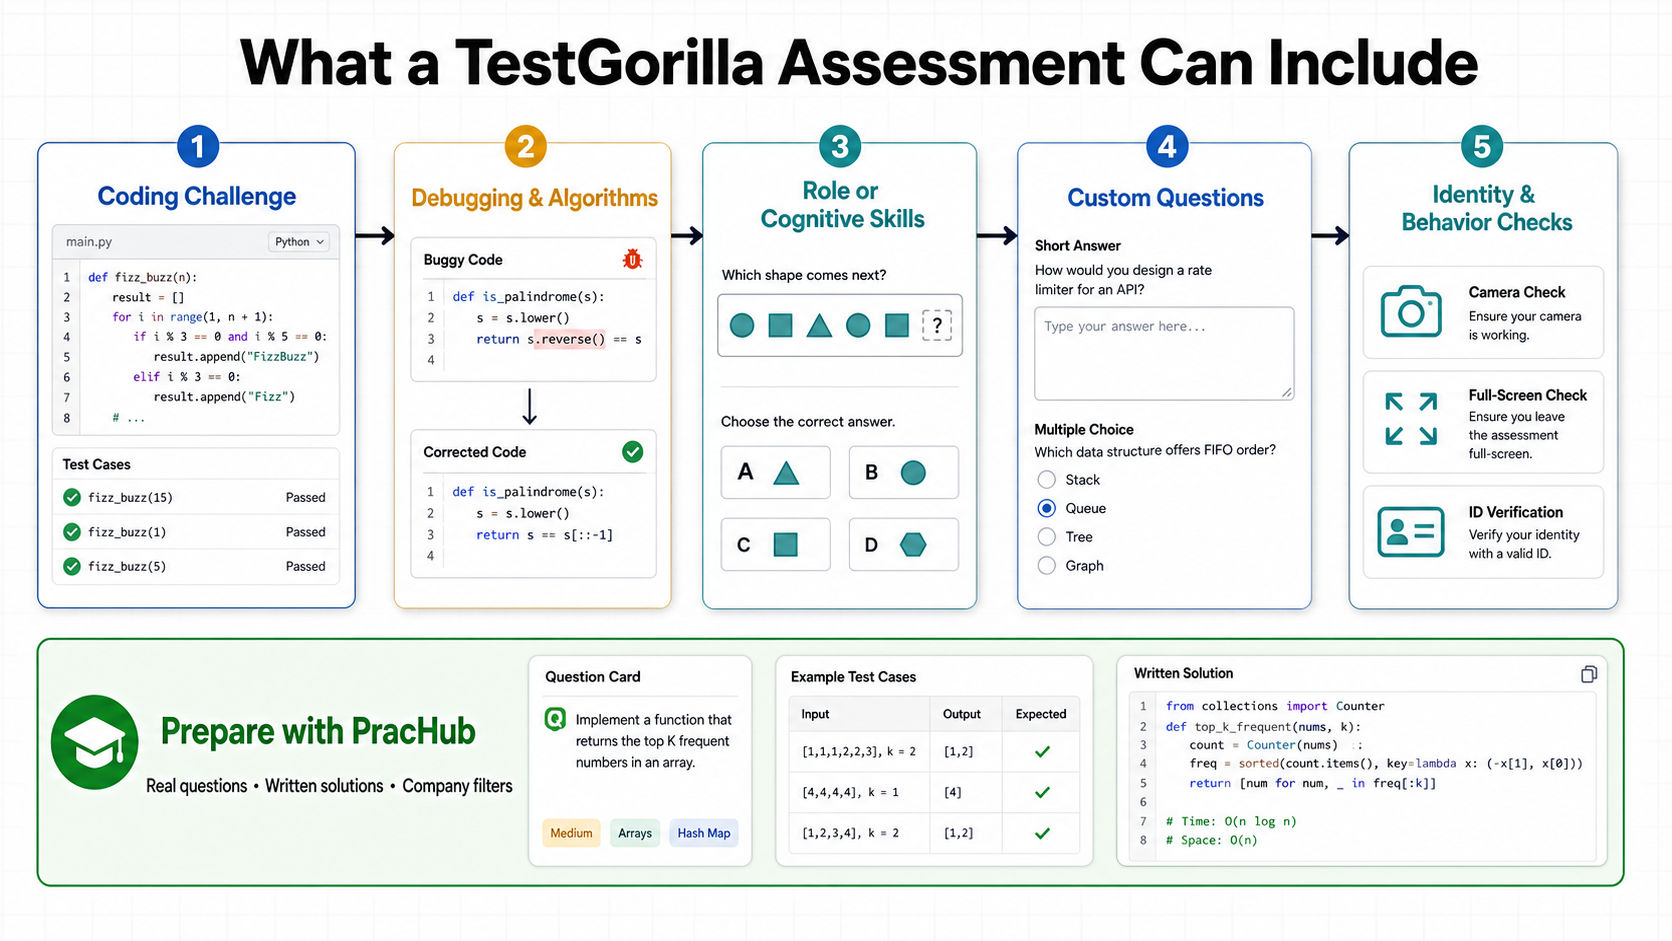Viewport: 1672px width, 941px height.
Task: Click the Camera Check camera icon
Action: (x=1411, y=312)
